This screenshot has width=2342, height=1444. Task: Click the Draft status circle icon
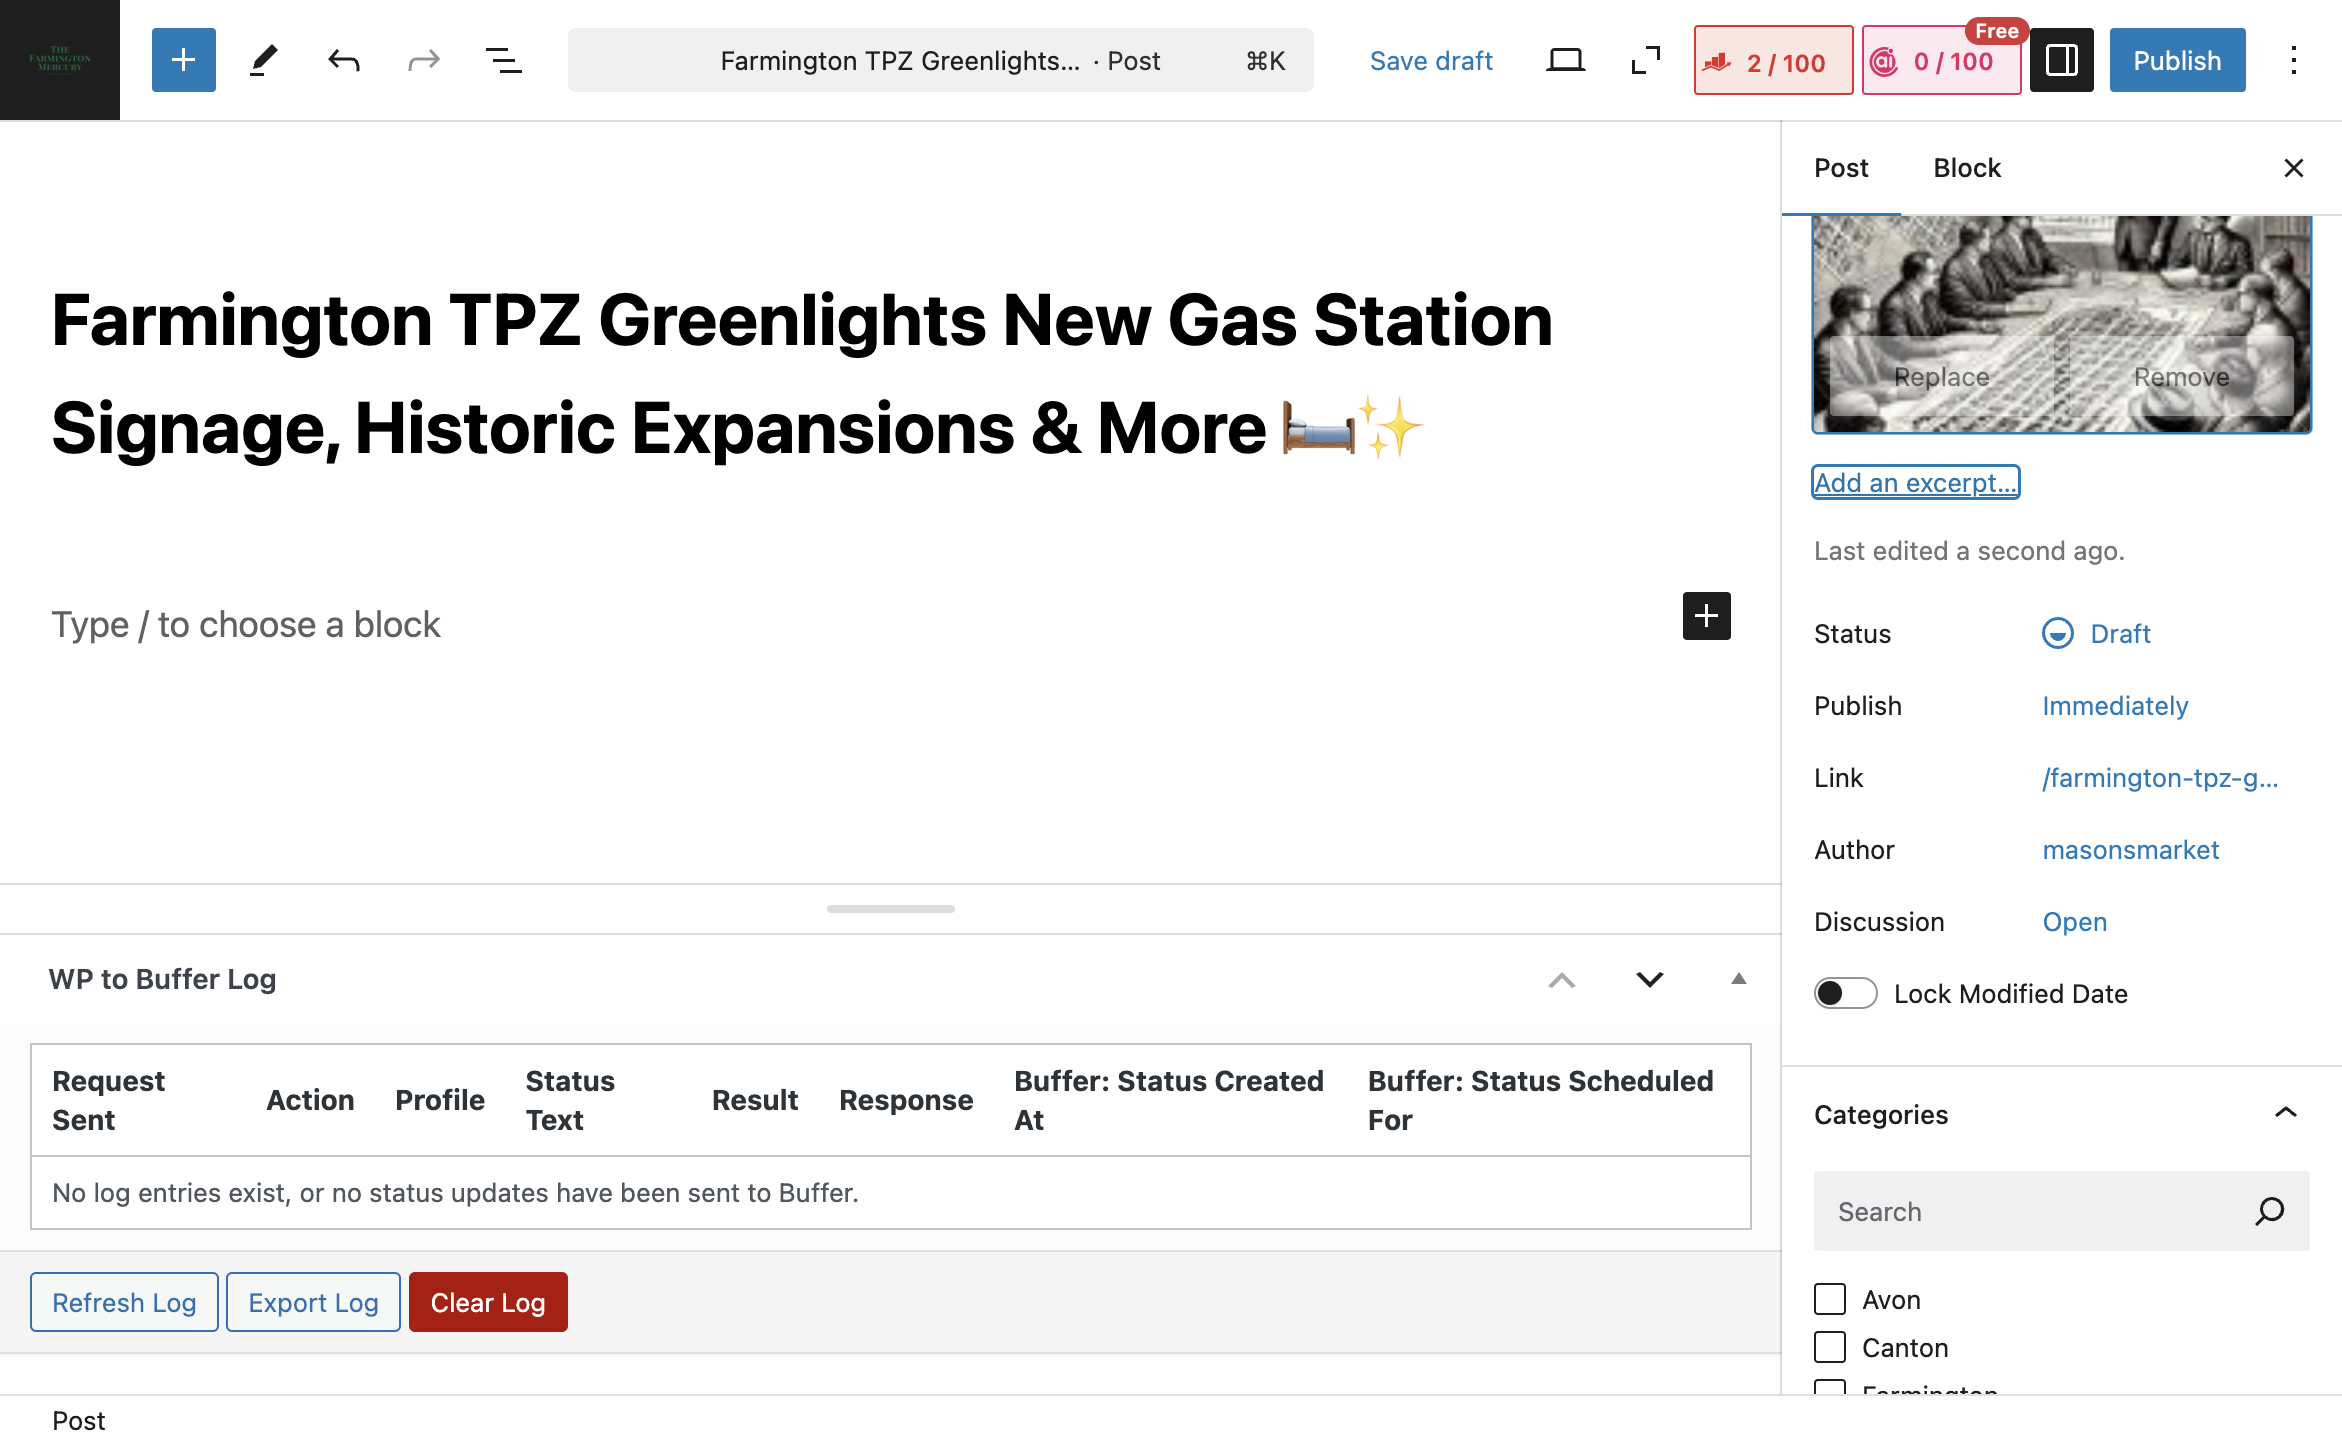2057,634
